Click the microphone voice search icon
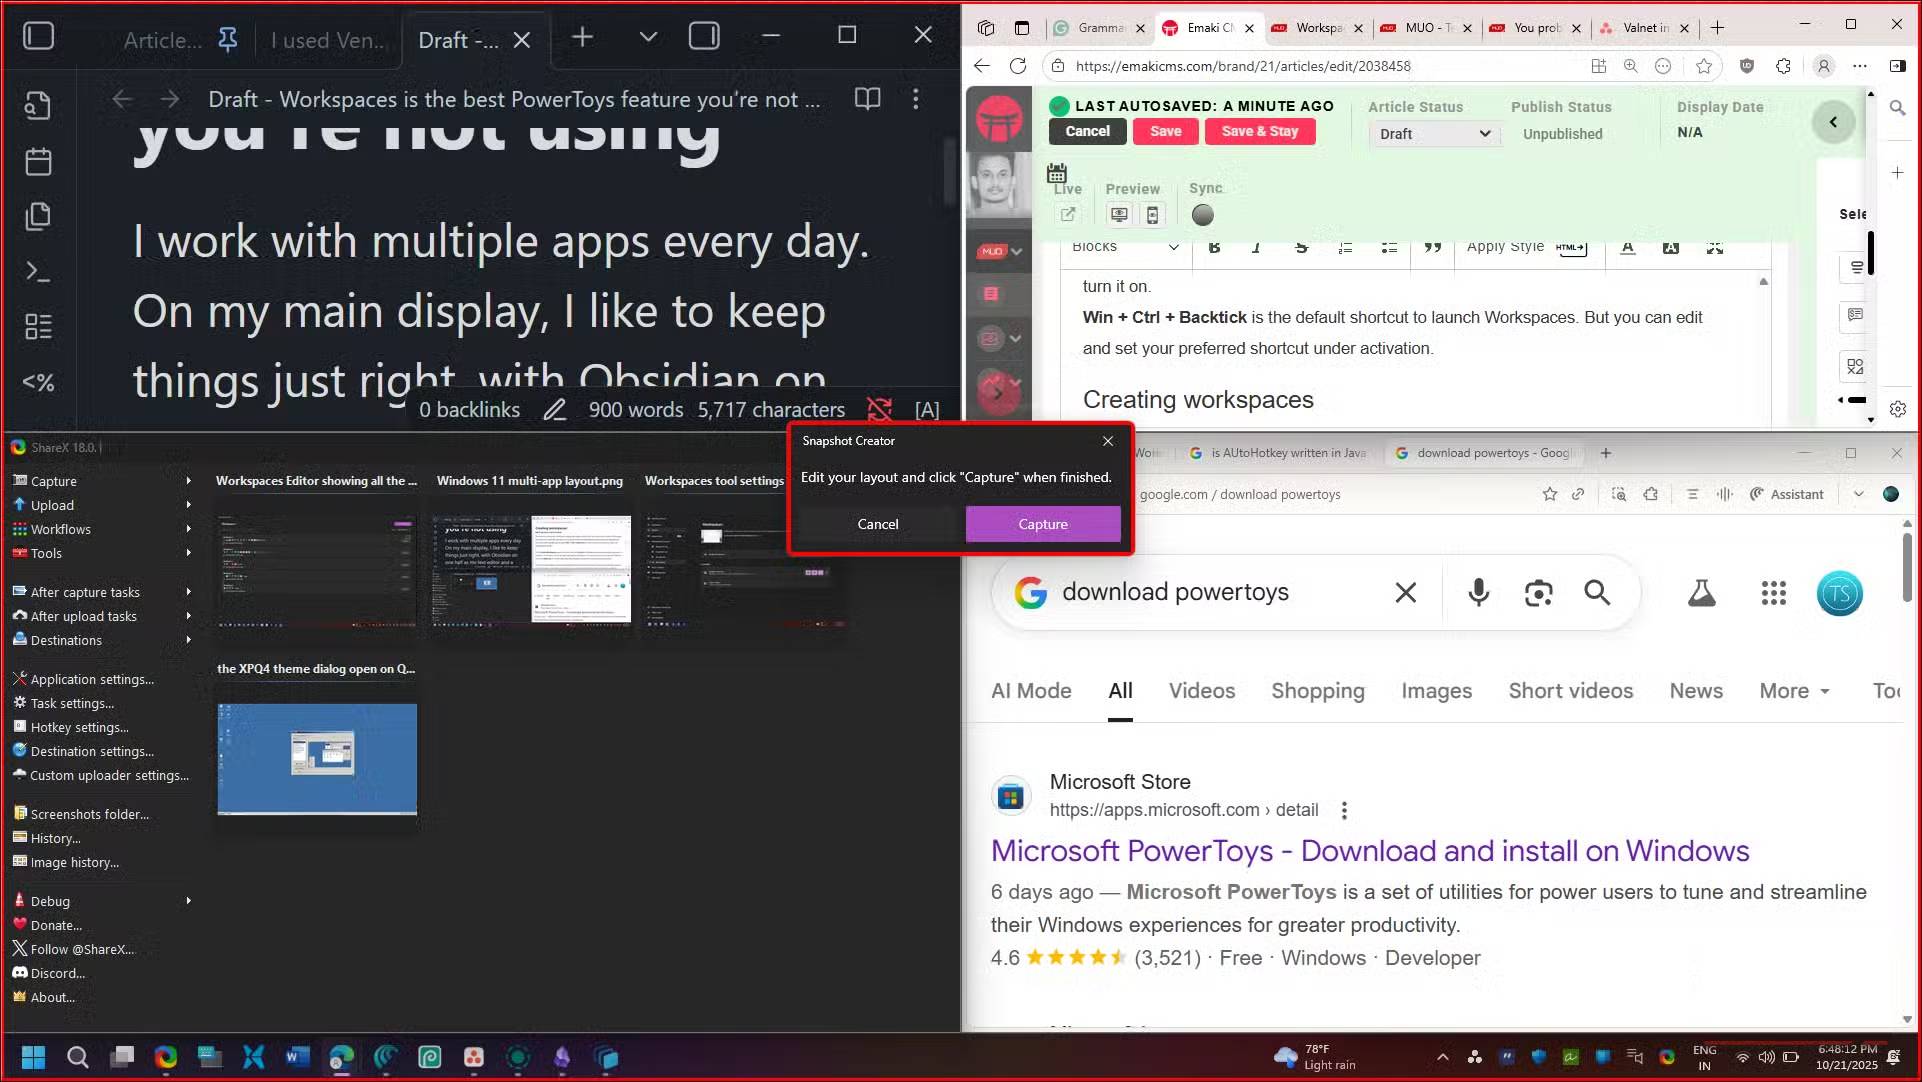Screen dimensions: 1922x1082 tap(1478, 592)
